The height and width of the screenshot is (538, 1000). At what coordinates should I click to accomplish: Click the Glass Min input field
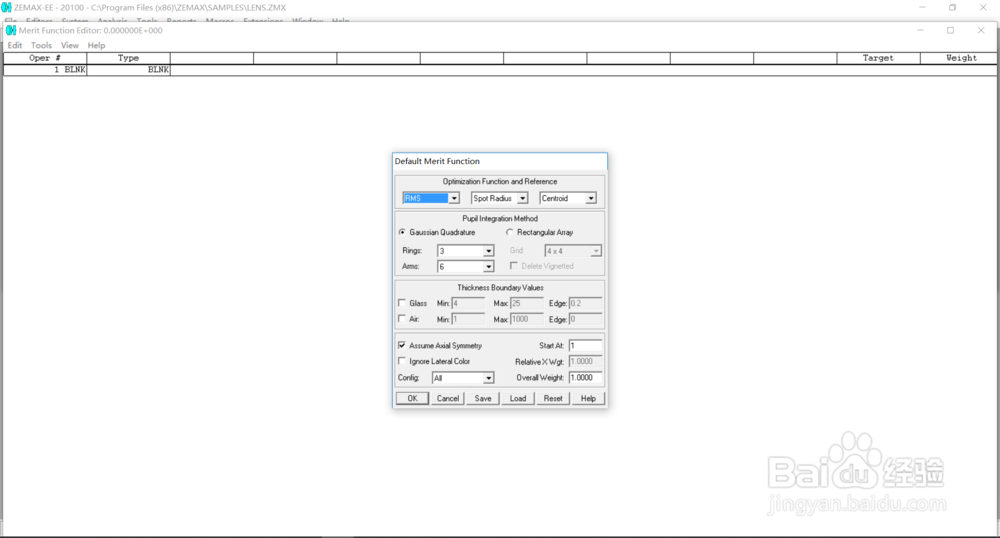click(468, 303)
